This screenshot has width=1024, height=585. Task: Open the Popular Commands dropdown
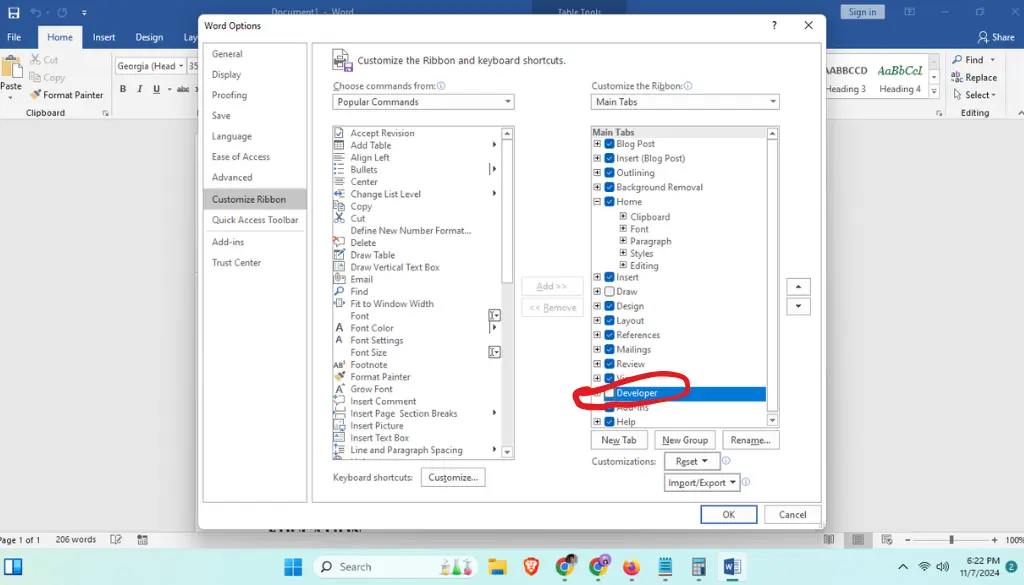423,102
